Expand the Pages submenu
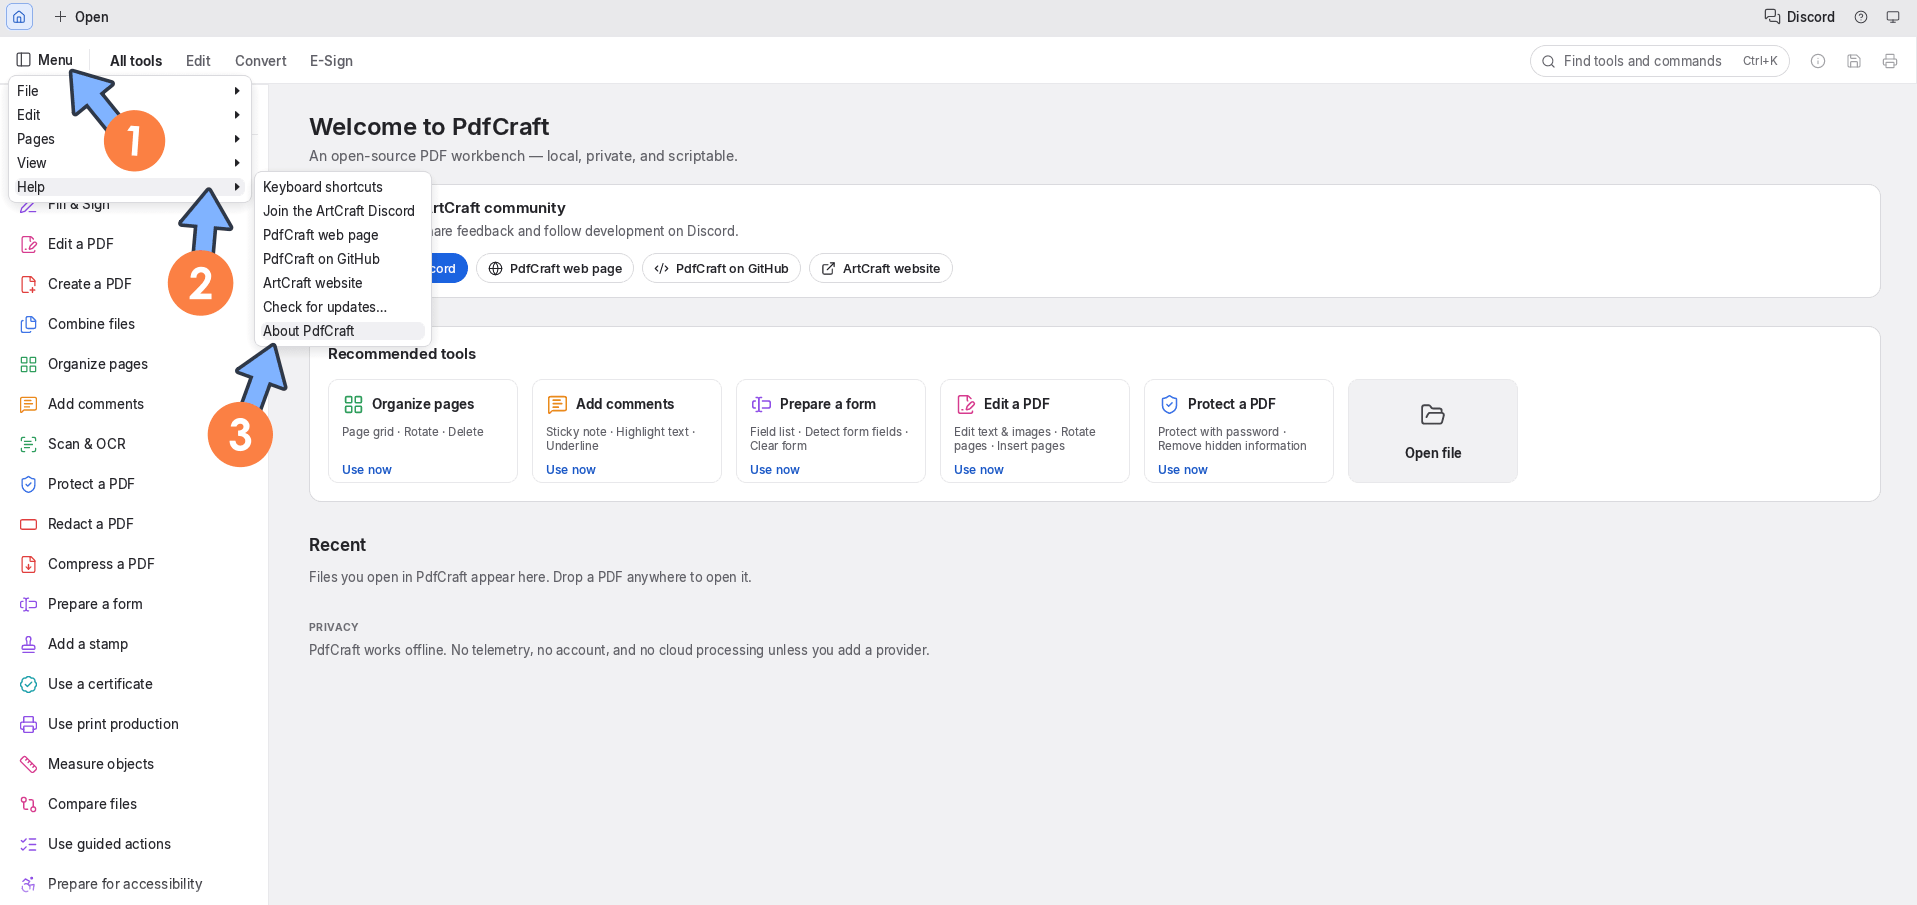Viewport: 1917px width, 905px height. pos(130,139)
